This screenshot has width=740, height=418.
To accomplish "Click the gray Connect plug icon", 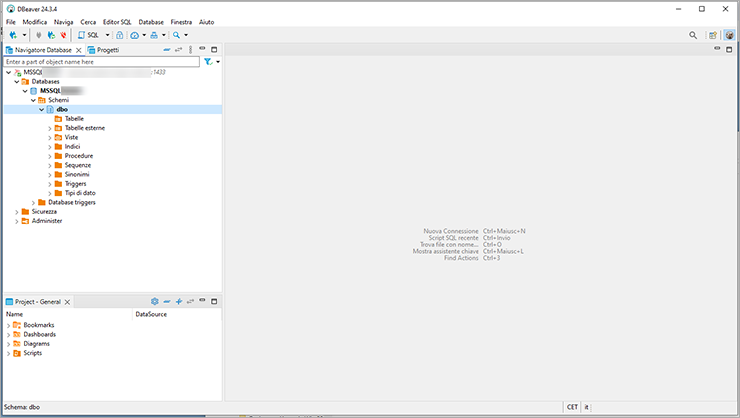I will pos(39,35).
